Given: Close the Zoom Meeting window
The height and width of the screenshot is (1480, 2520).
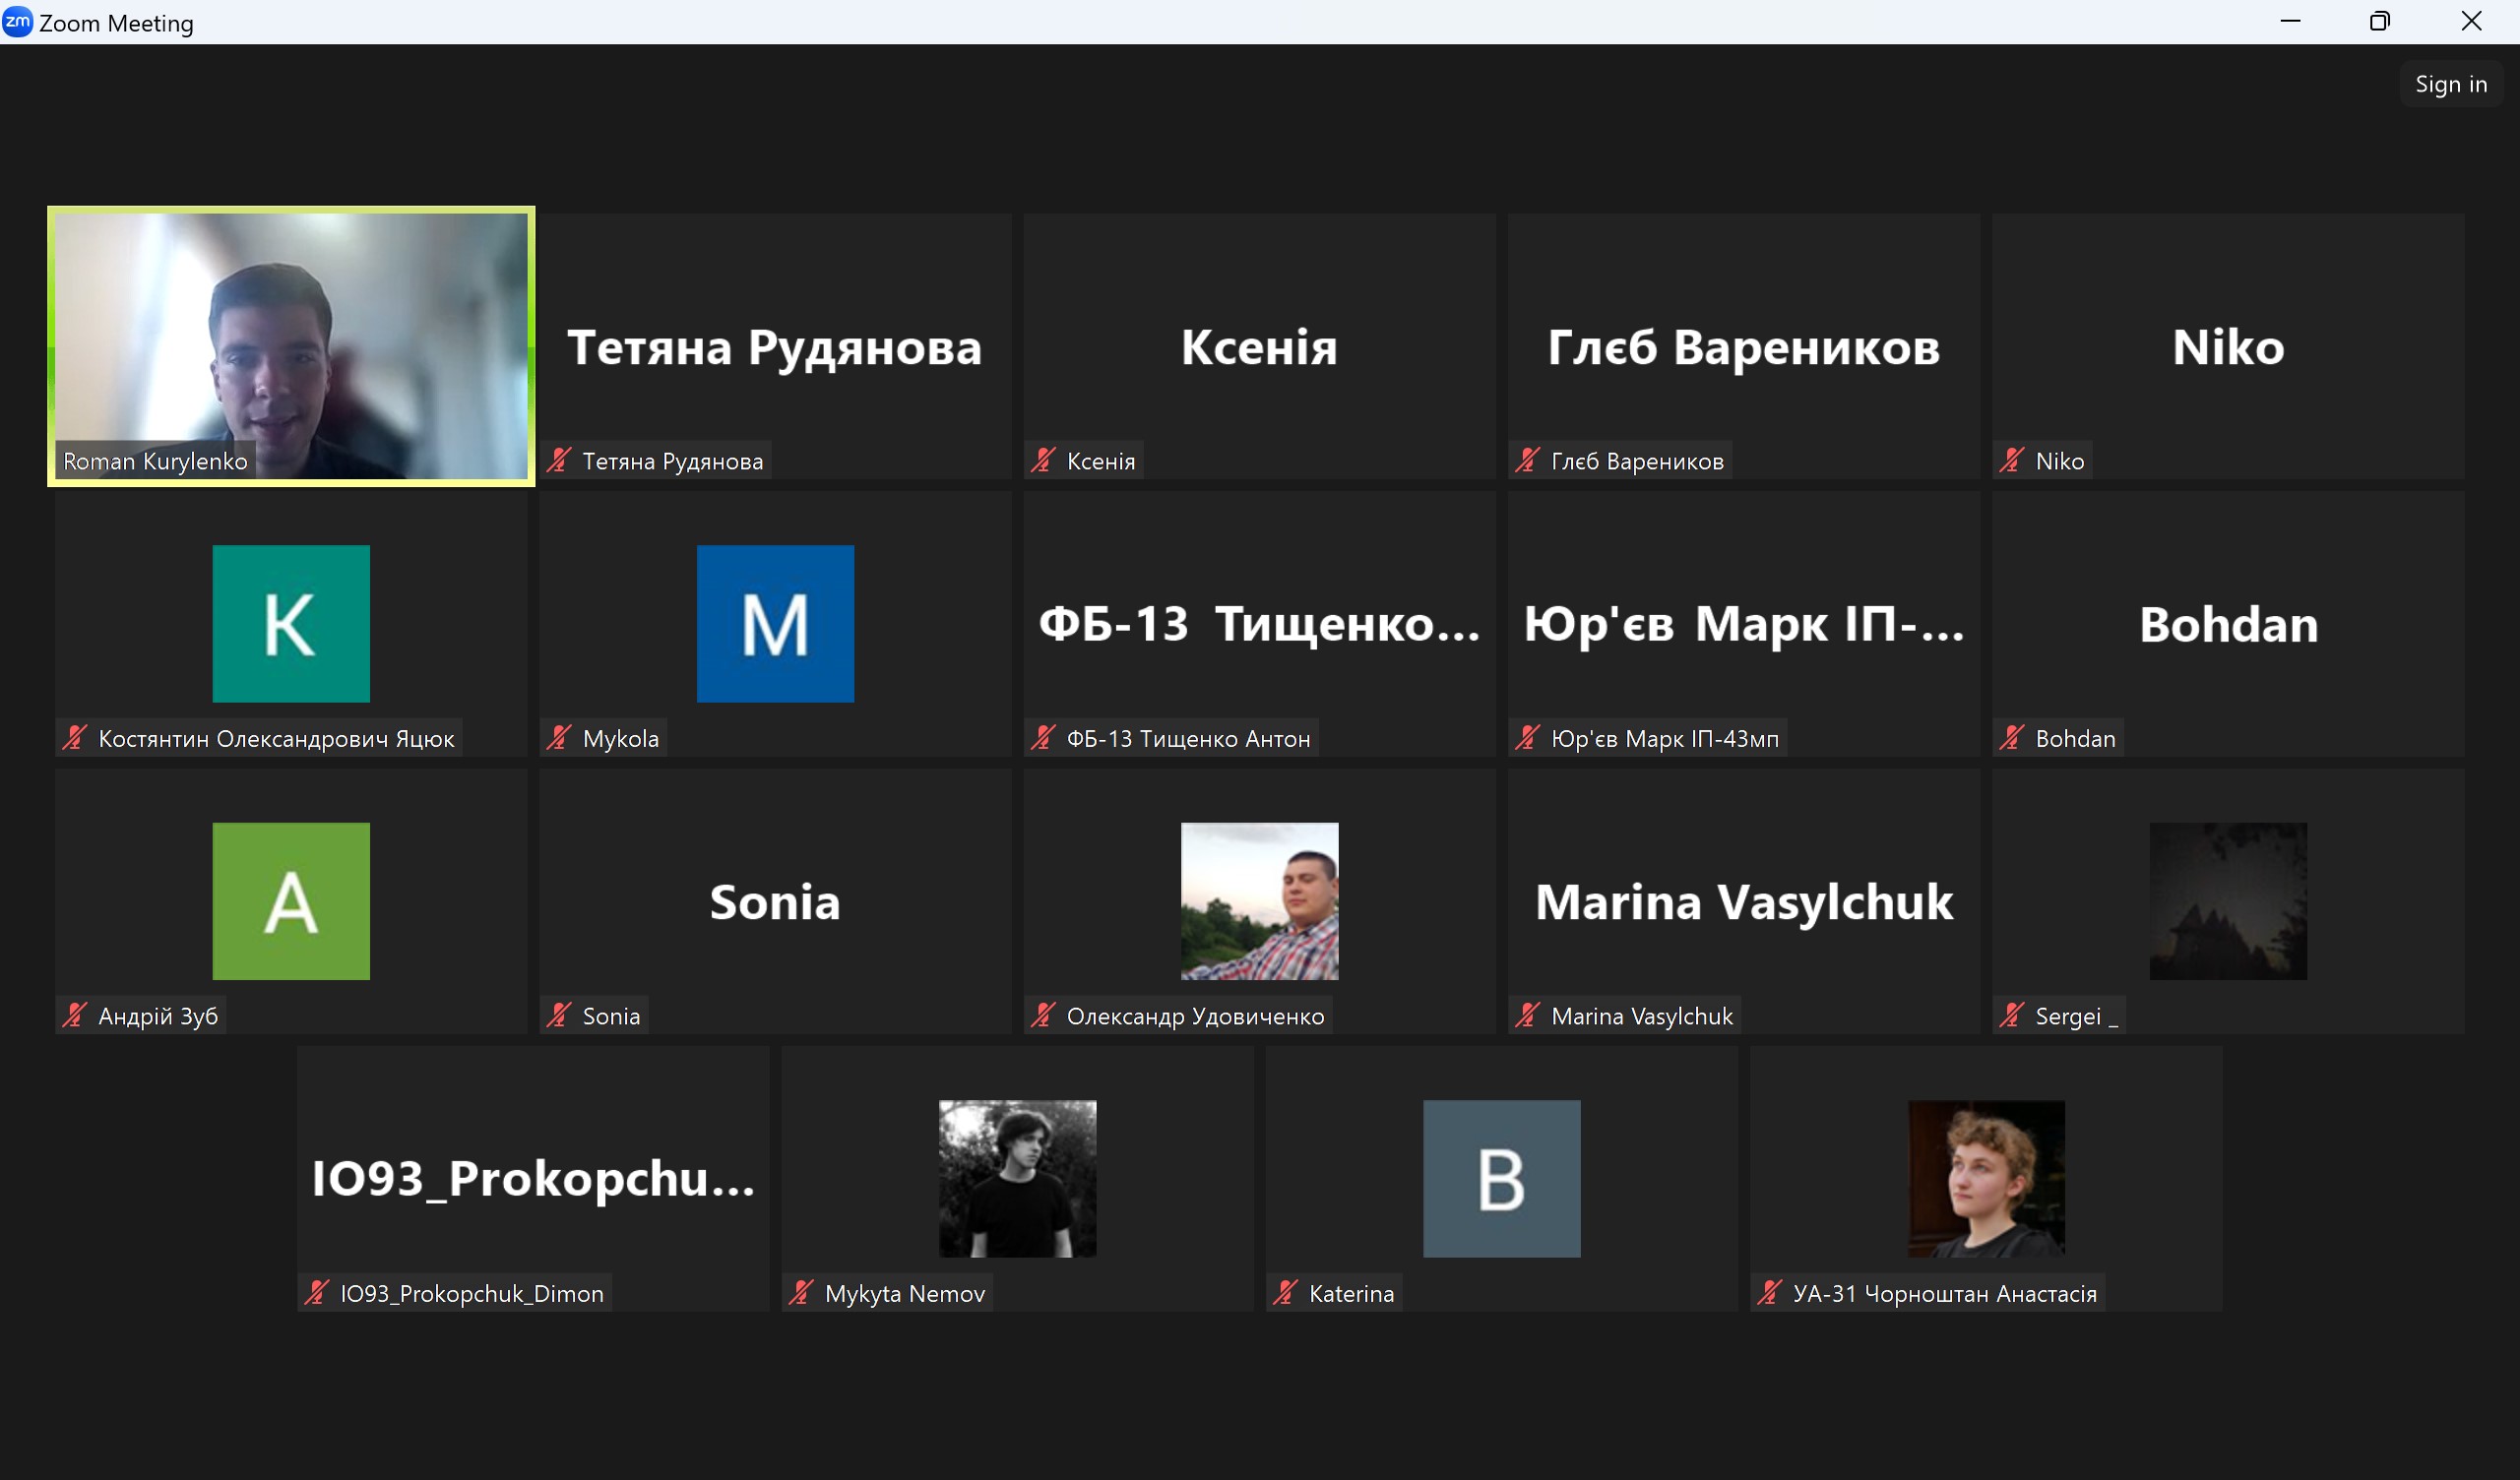Looking at the screenshot, I should pos(2471,21).
